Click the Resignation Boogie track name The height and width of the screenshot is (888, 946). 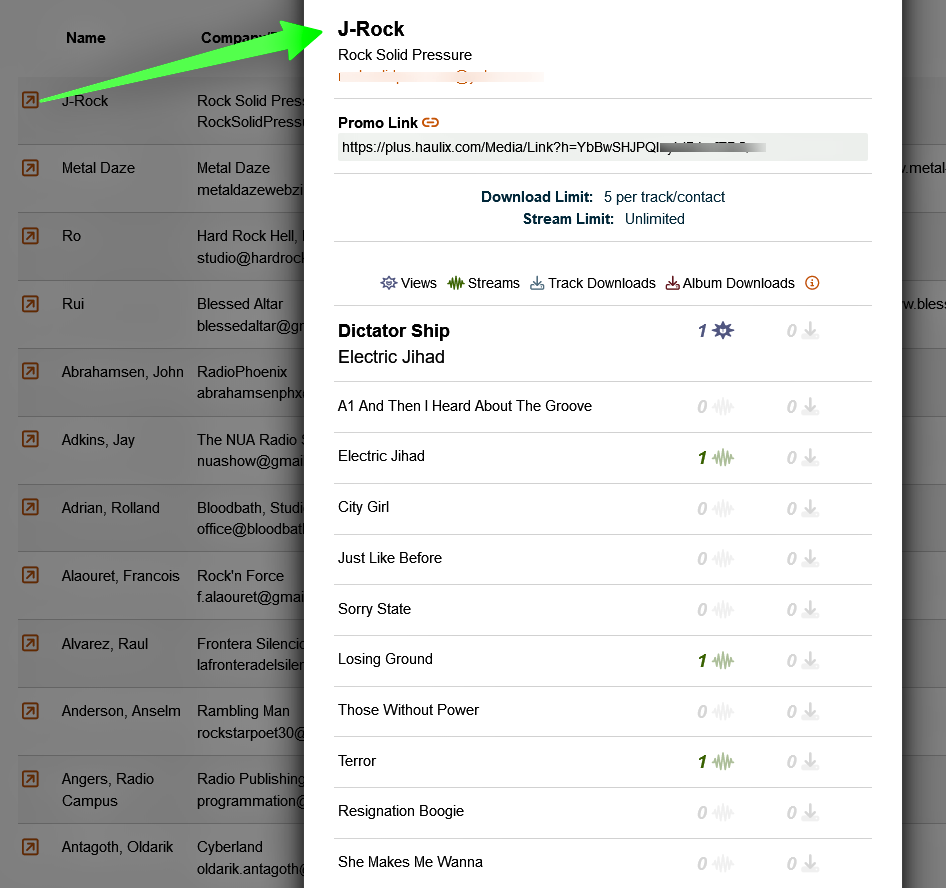coord(401,811)
